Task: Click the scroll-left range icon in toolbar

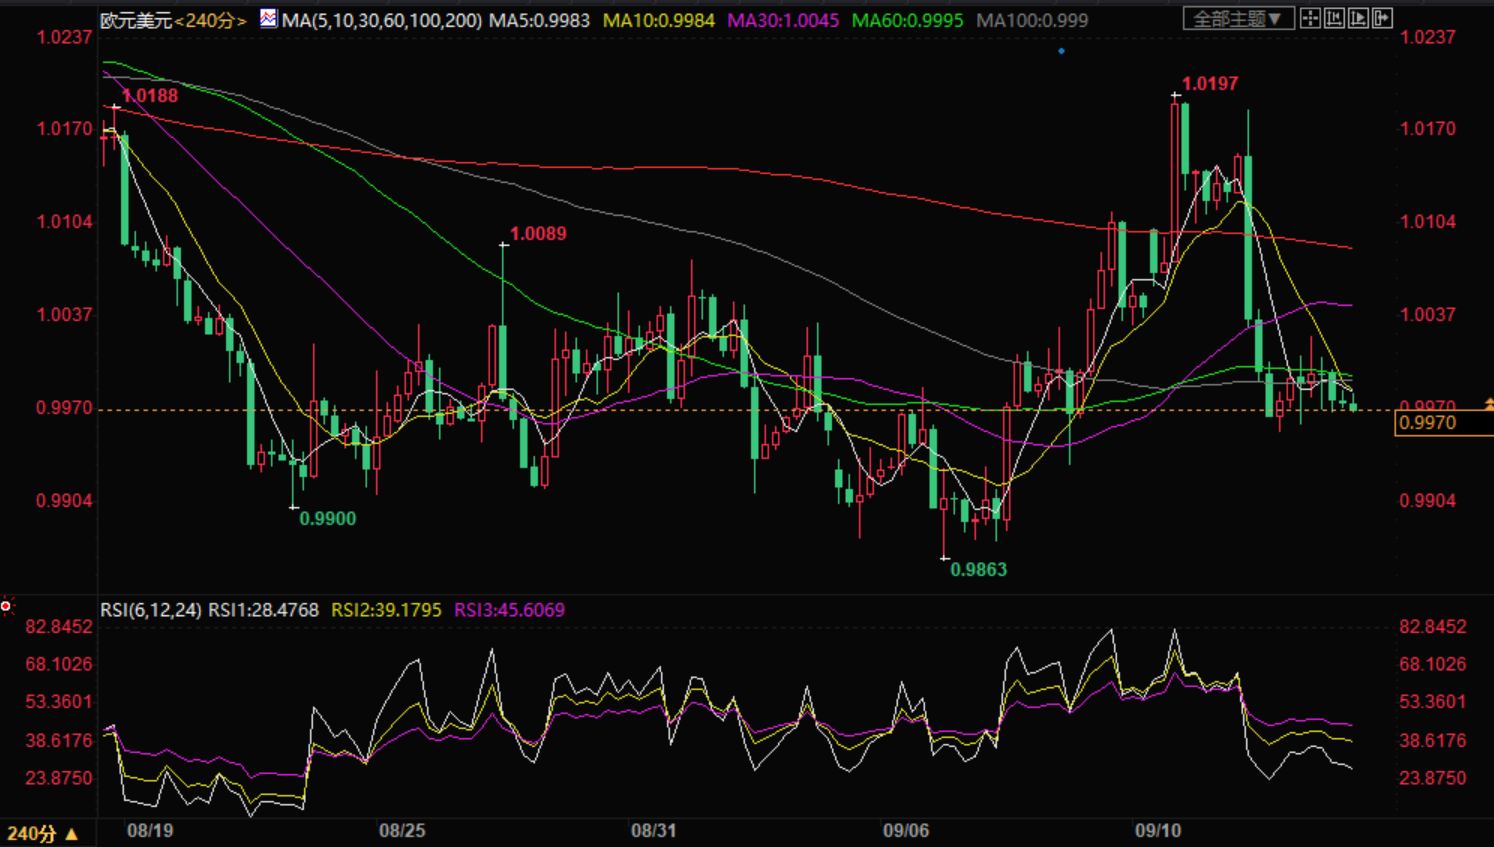Action: 1334,18
